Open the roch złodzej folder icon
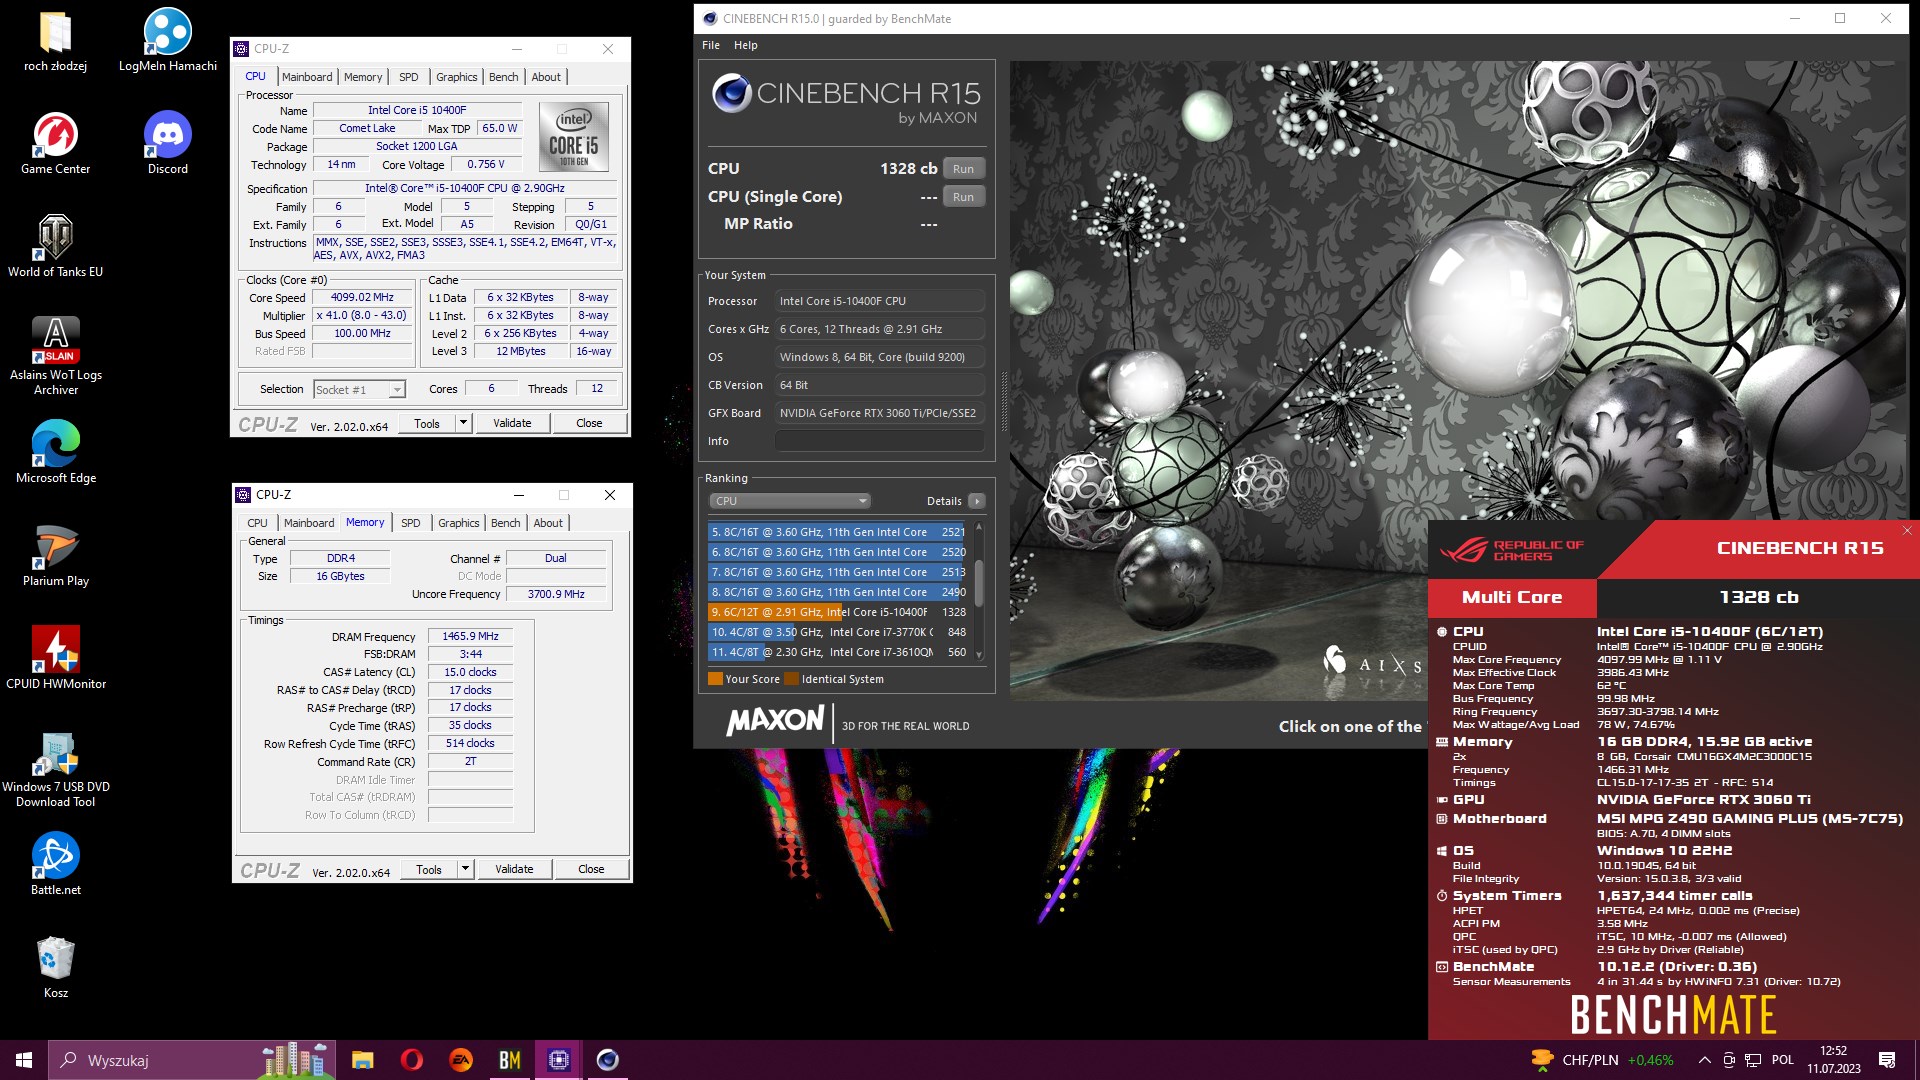 click(x=55, y=40)
